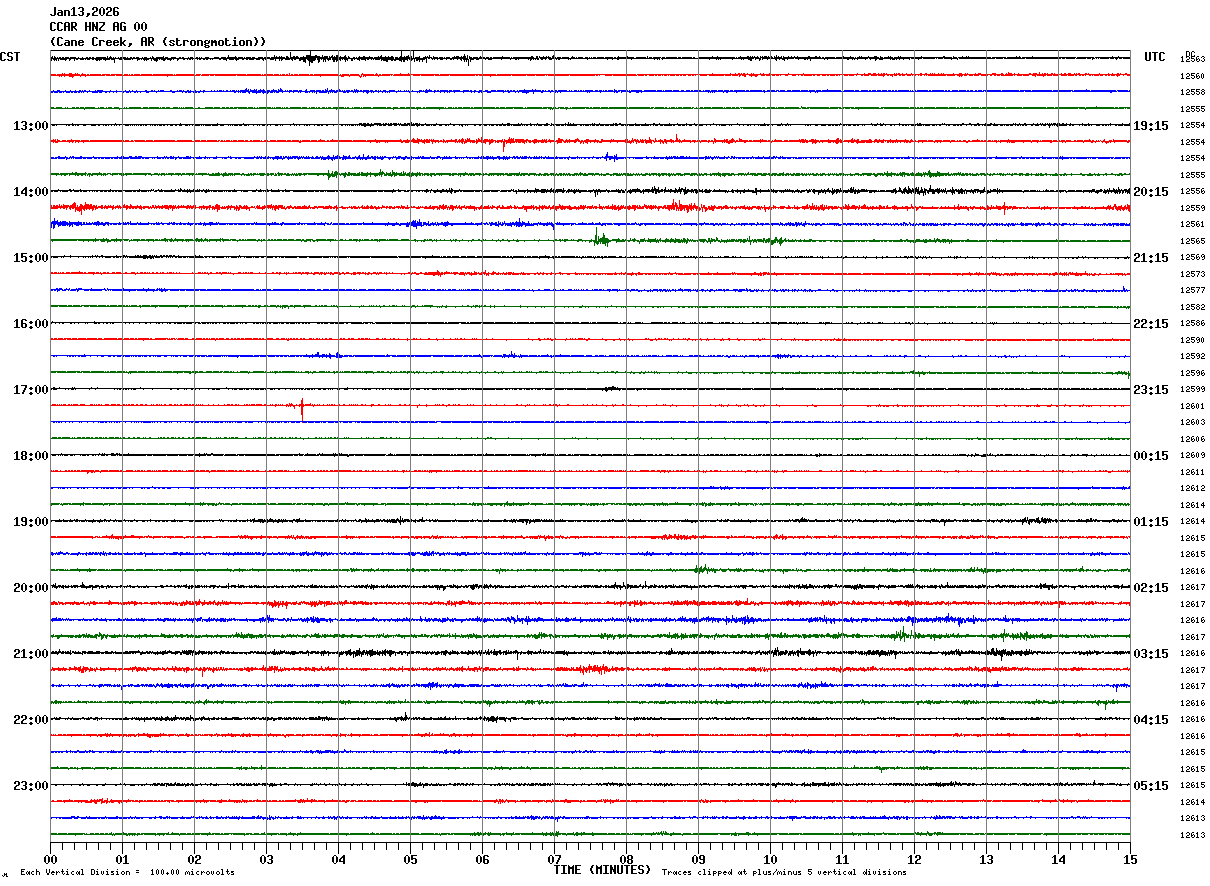Click the 04:15 UTC time label

(x=1150, y=720)
